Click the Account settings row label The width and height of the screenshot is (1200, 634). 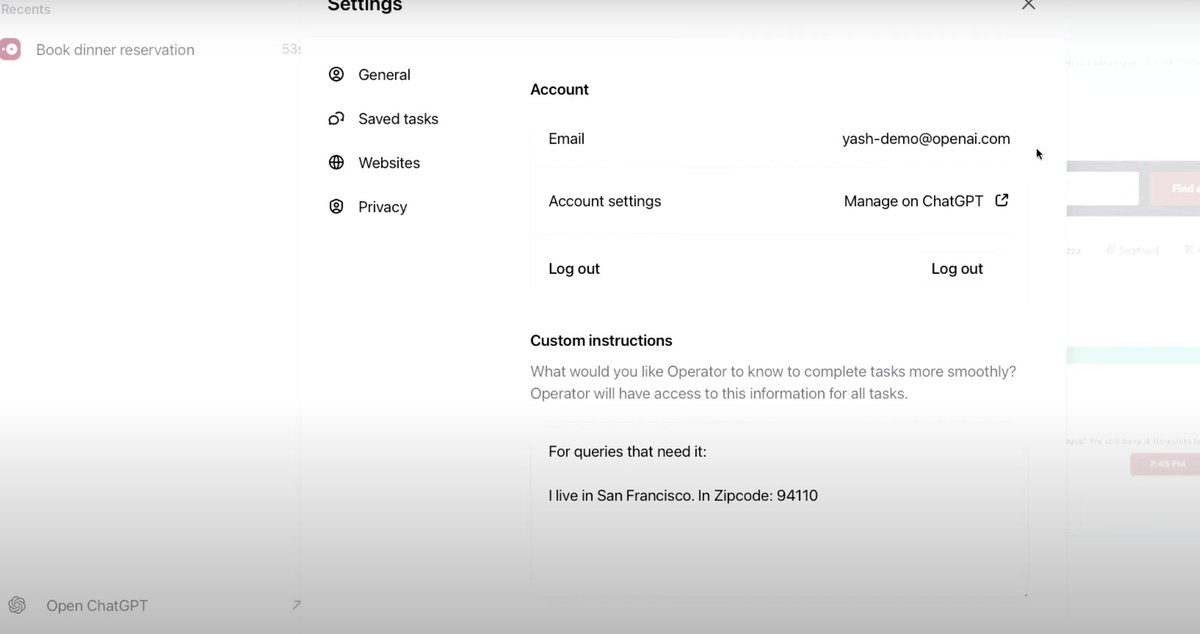(605, 201)
